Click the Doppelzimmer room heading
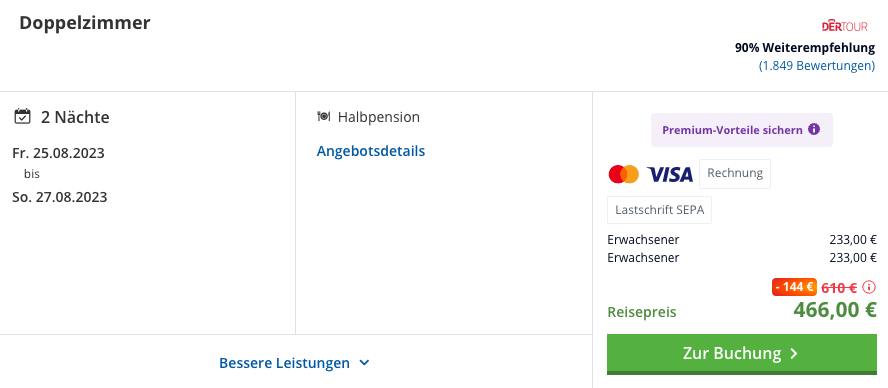Screen dimensions: 888x388 [x=85, y=23]
